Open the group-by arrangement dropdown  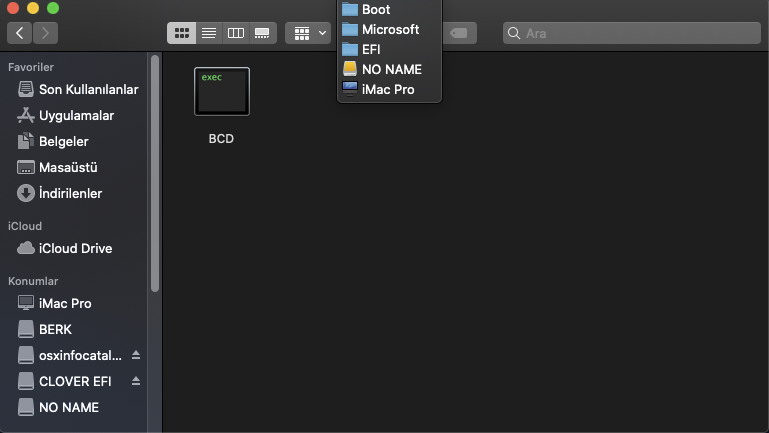pyautogui.click(x=308, y=33)
